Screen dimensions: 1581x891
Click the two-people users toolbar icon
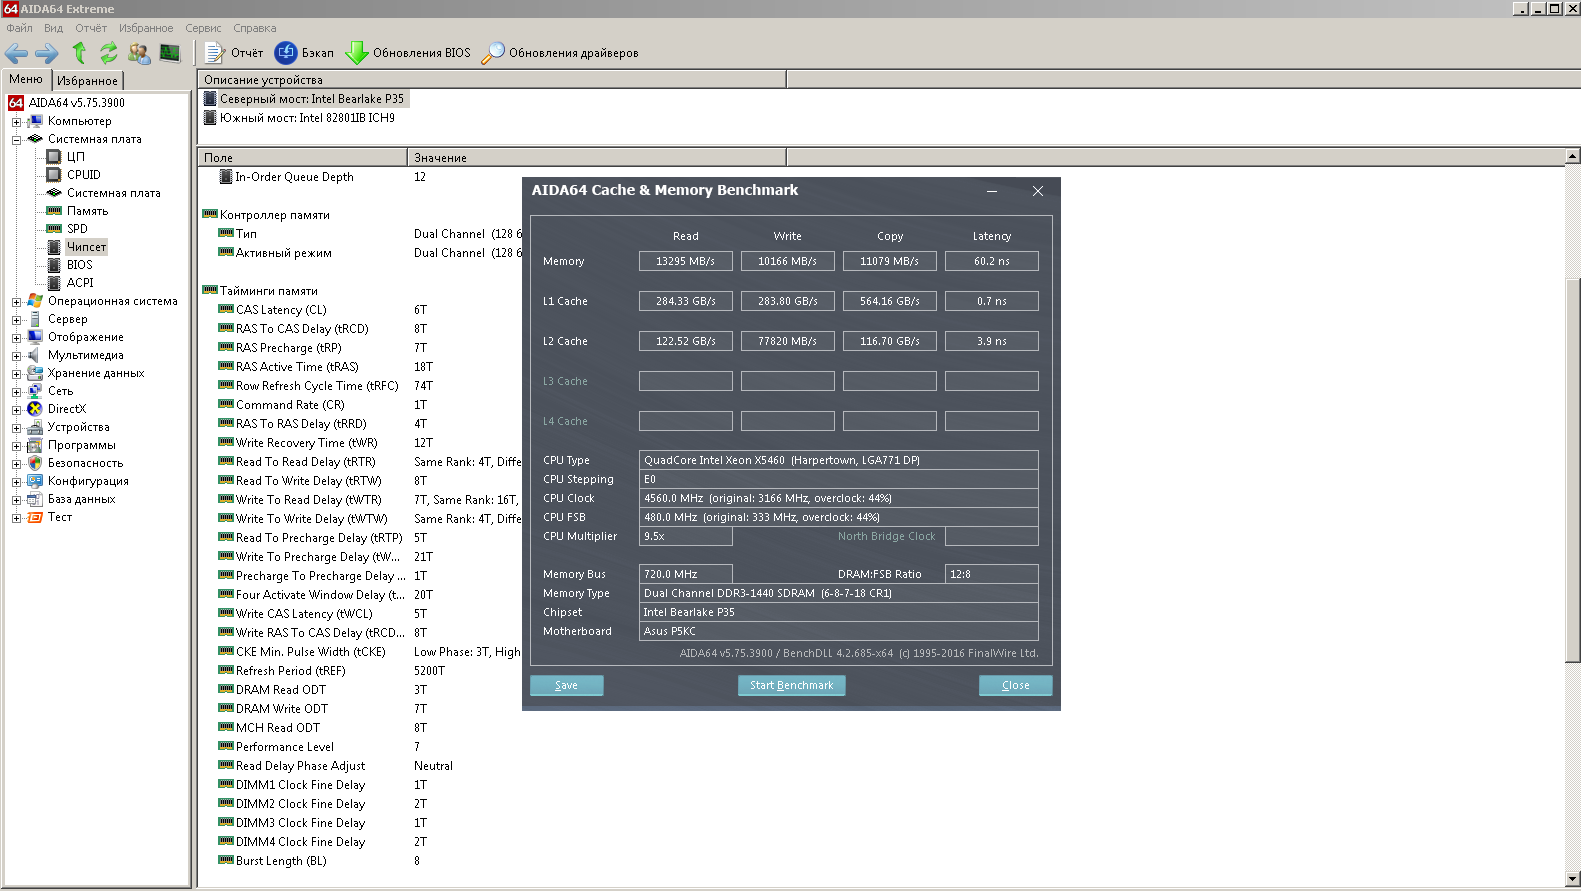[139, 53]
